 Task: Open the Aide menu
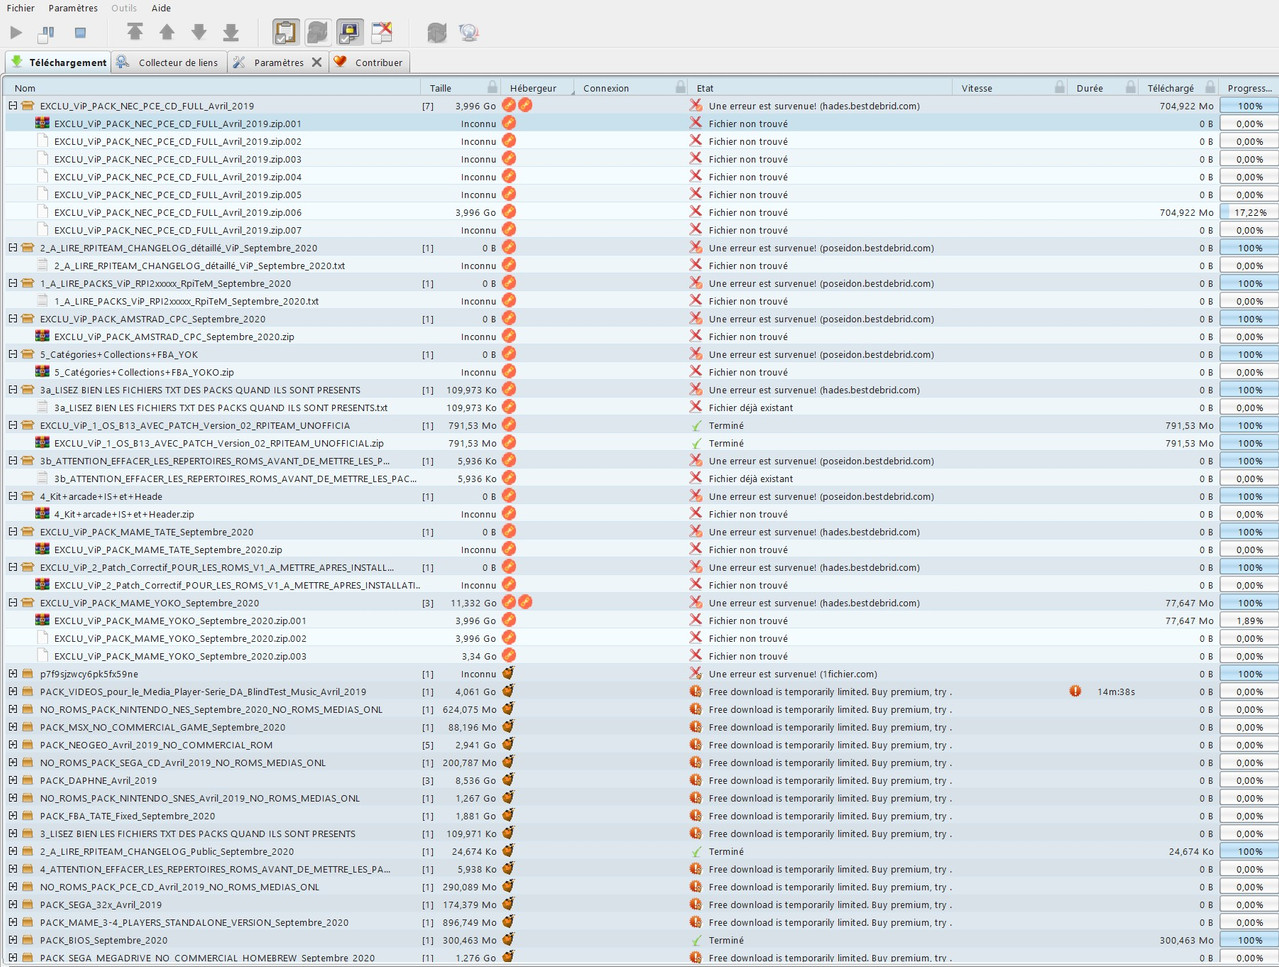tap(161, 8)
